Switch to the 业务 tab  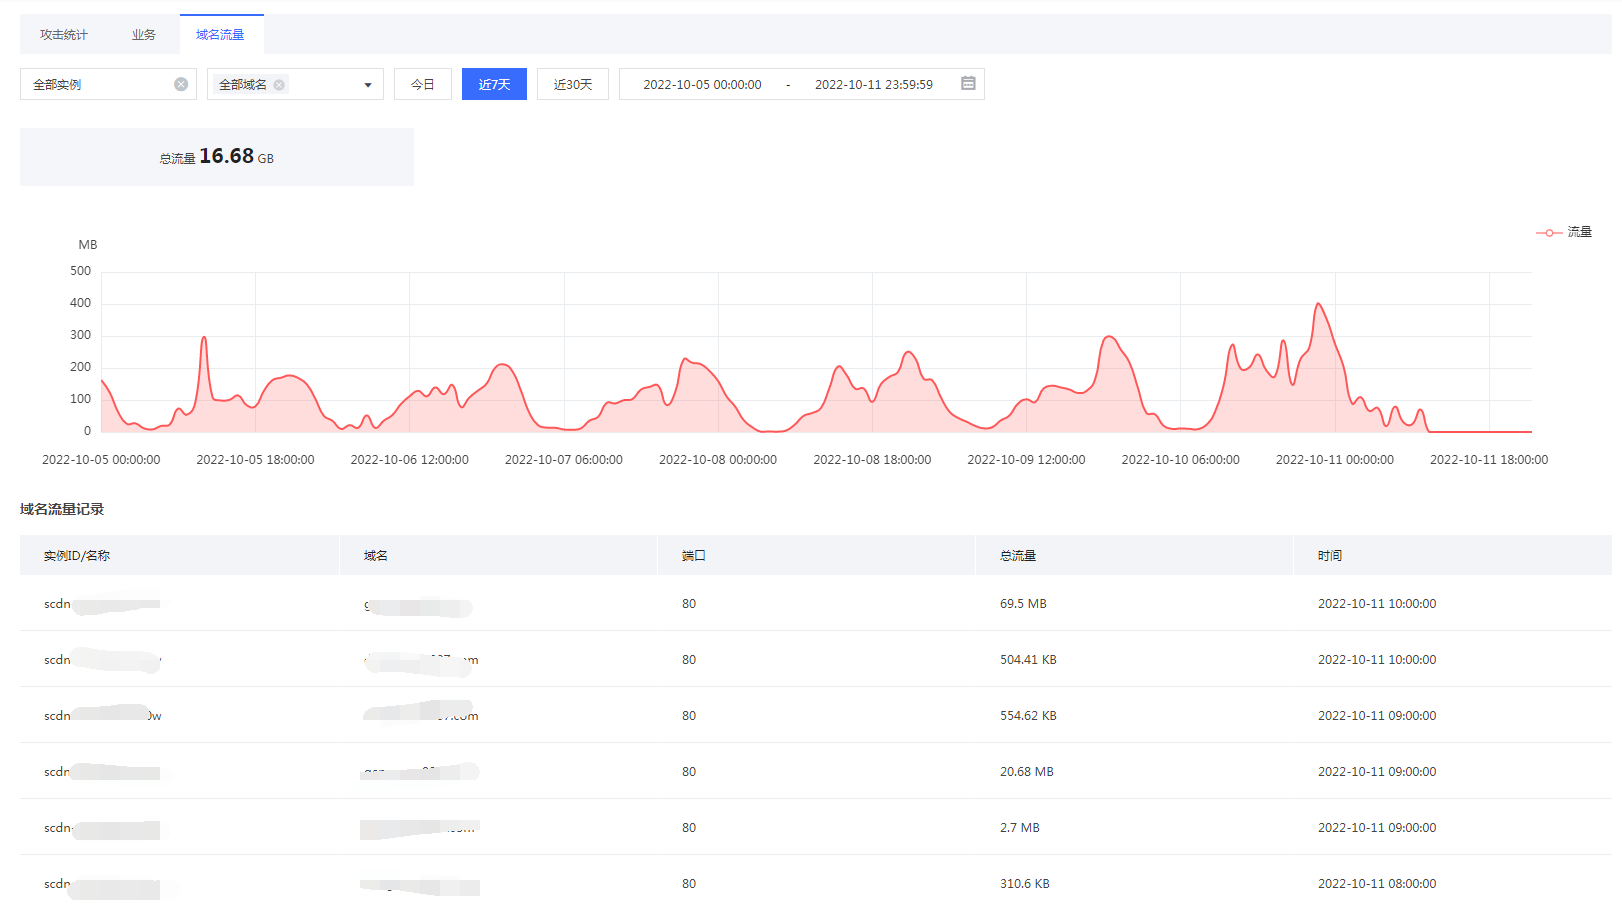coord(144,35)
